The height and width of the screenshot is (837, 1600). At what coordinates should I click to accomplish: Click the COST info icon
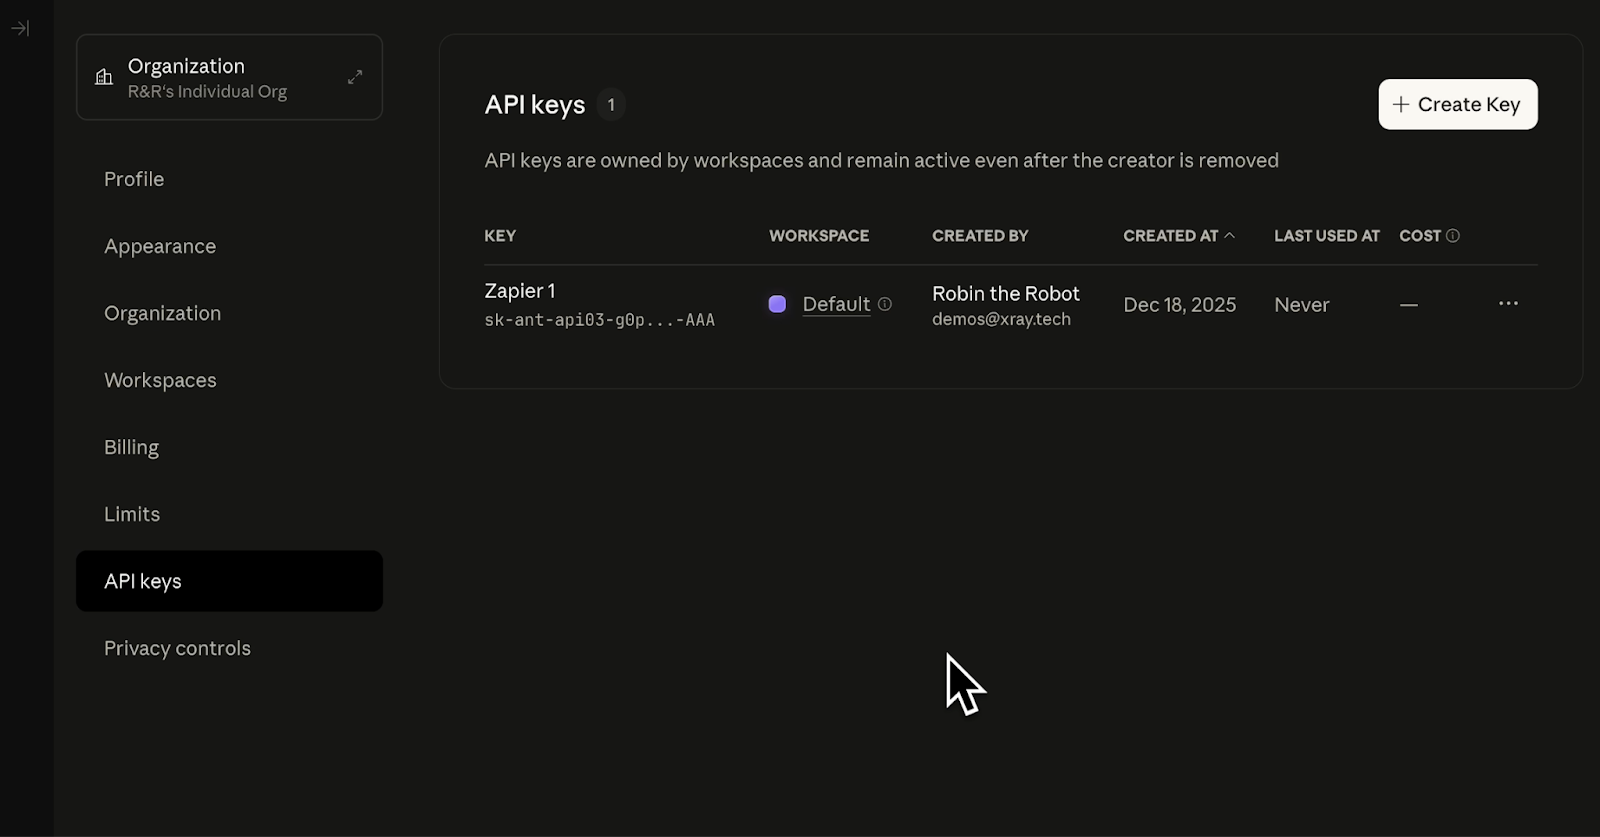click(x=1453, y=236)
